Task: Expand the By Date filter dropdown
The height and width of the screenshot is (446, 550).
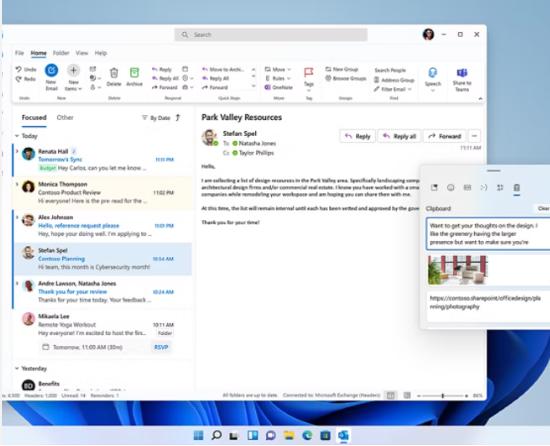Action: [156, 118]
